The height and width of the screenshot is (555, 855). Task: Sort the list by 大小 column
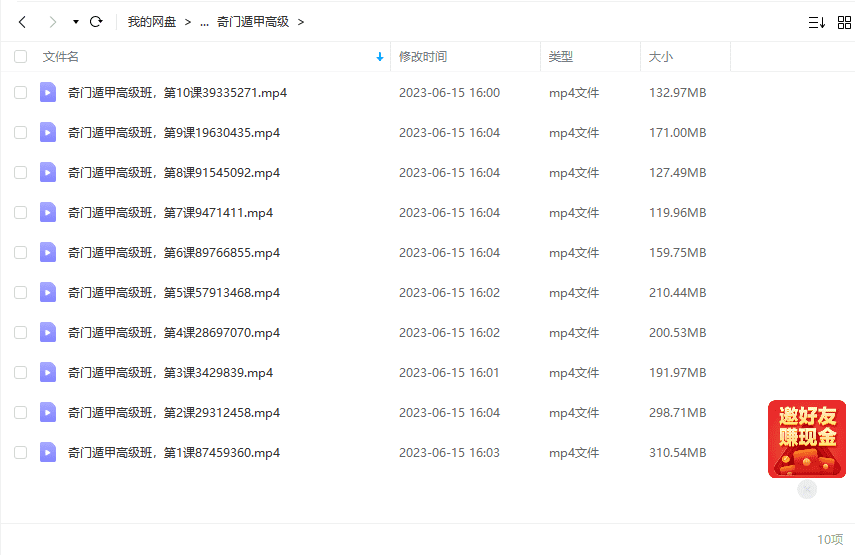point(661,57)
